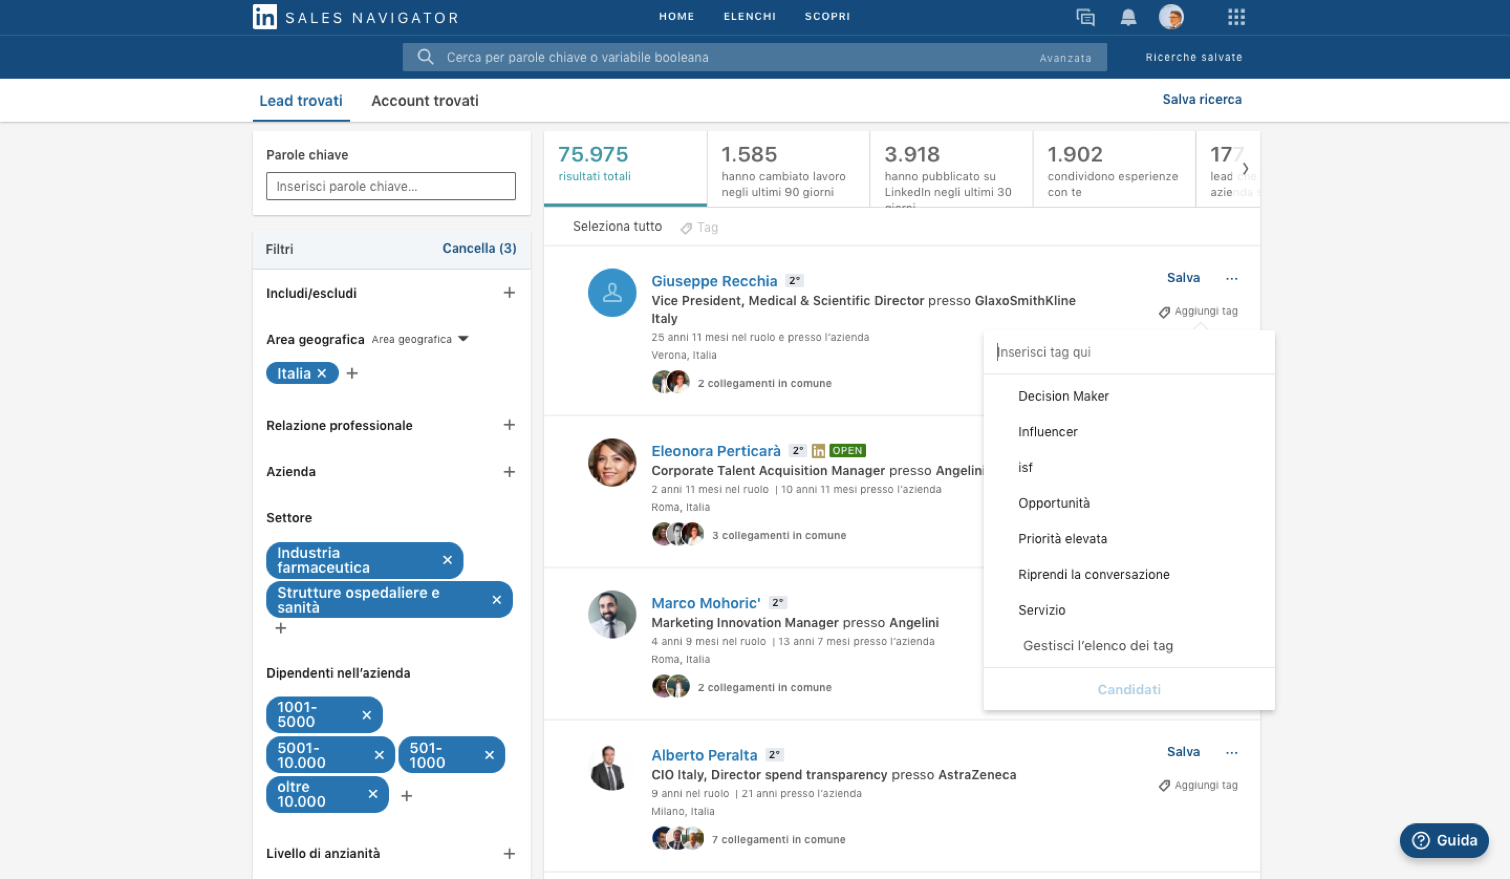Select the 75.975 risultati totali tab
Image resolution: width=1510 pixels, height=879 pixels.
pyautogui.click(x=625, y=168)
